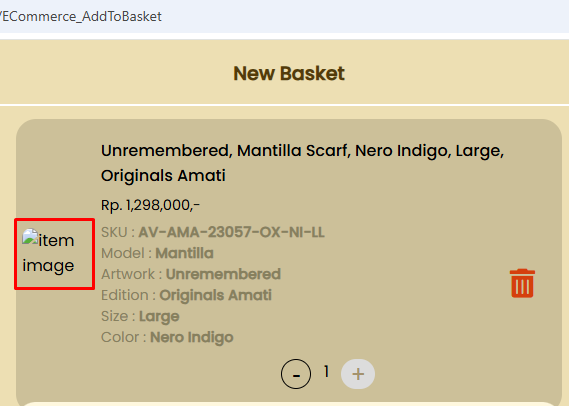Screen dimensions: 569x406
Task: Click the Size value Large
Action: click(x=159, y=316)
